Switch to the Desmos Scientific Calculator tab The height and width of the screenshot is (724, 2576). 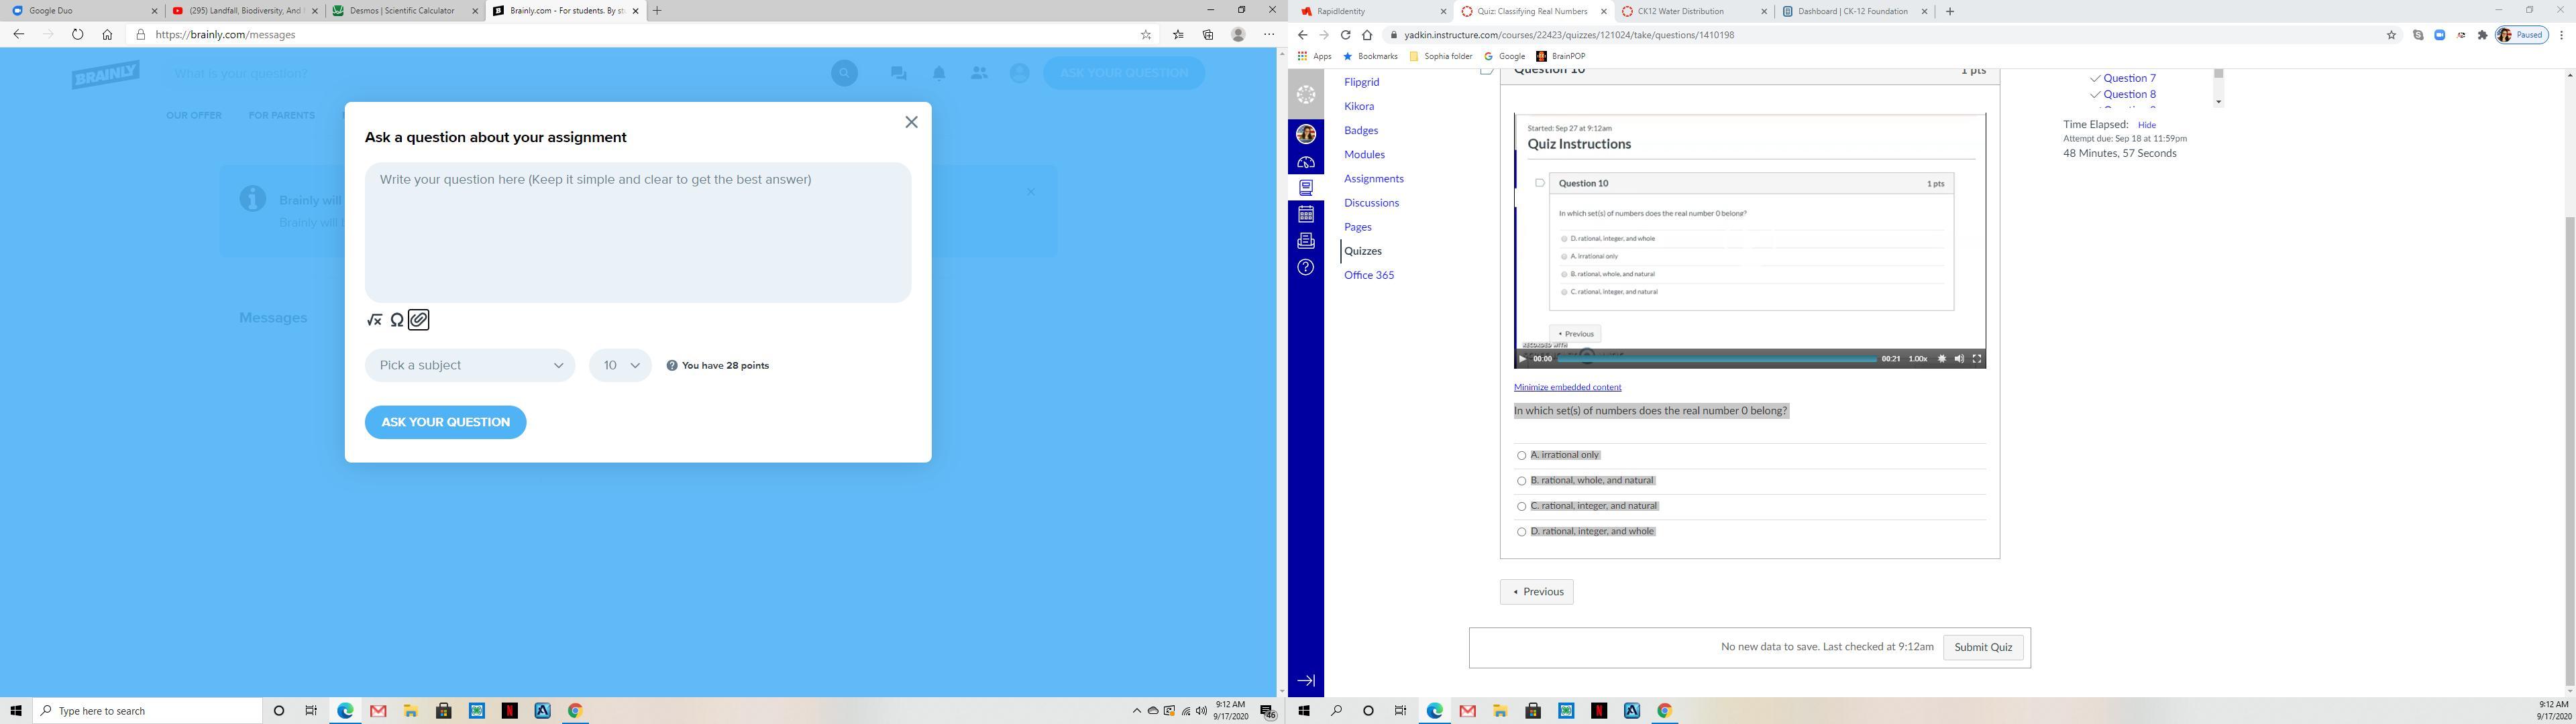(x=405, y=11)
